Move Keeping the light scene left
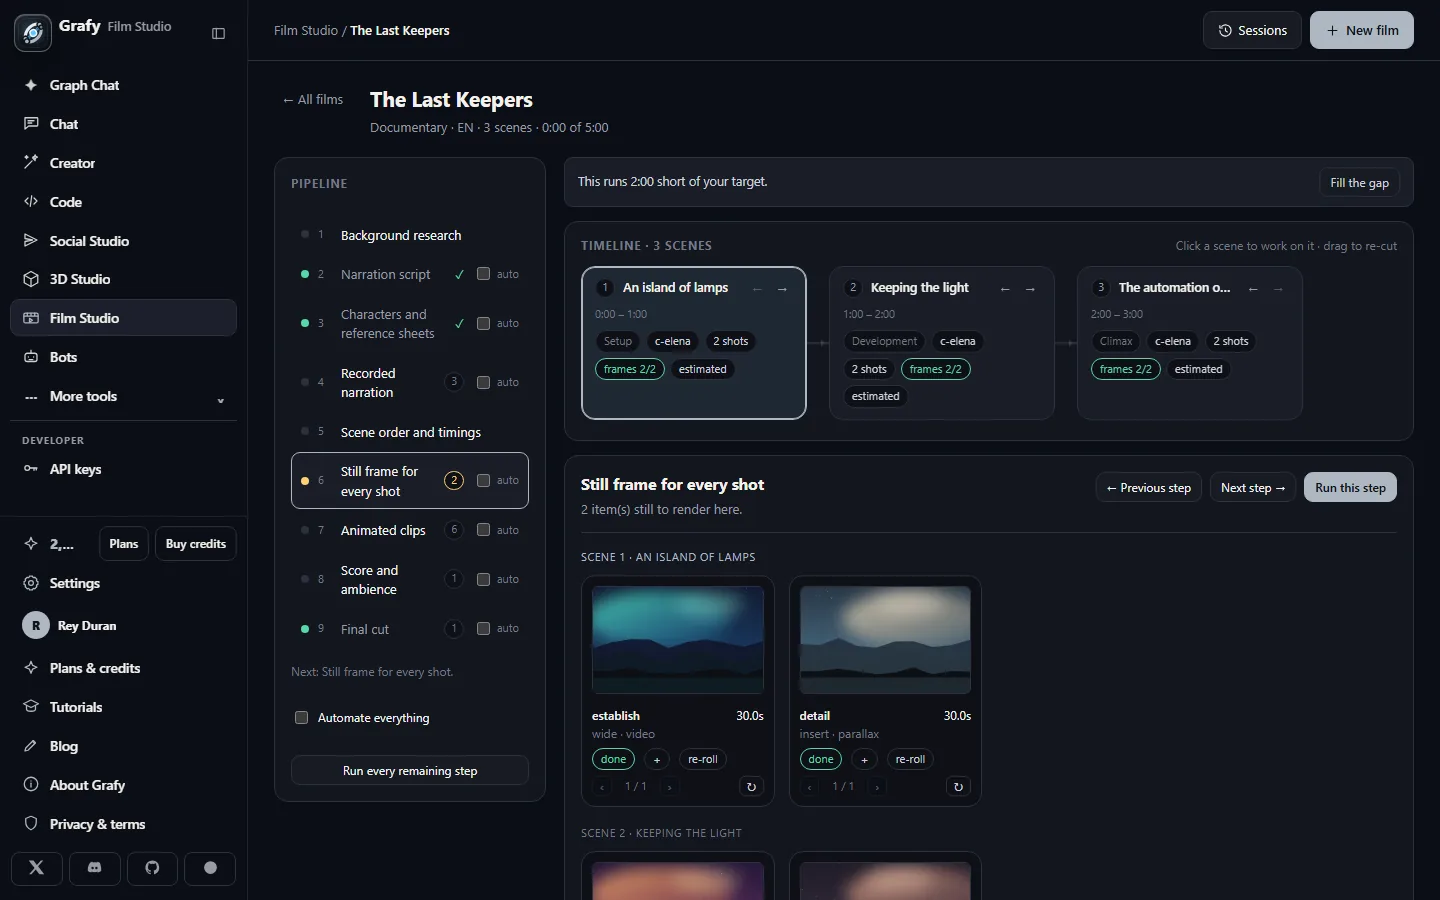 coord(1005,289)
